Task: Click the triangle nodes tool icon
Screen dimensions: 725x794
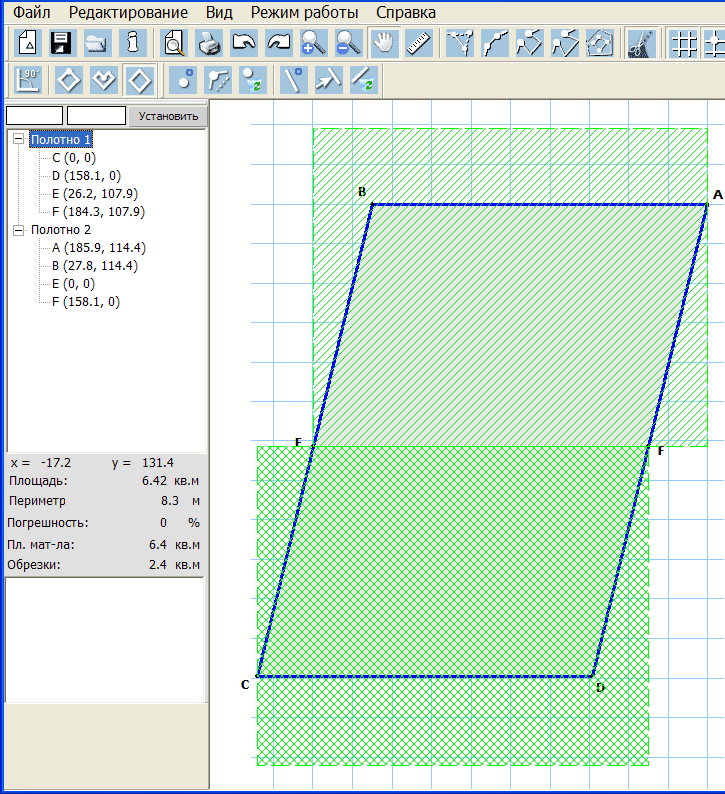Action: pos(460,43)
